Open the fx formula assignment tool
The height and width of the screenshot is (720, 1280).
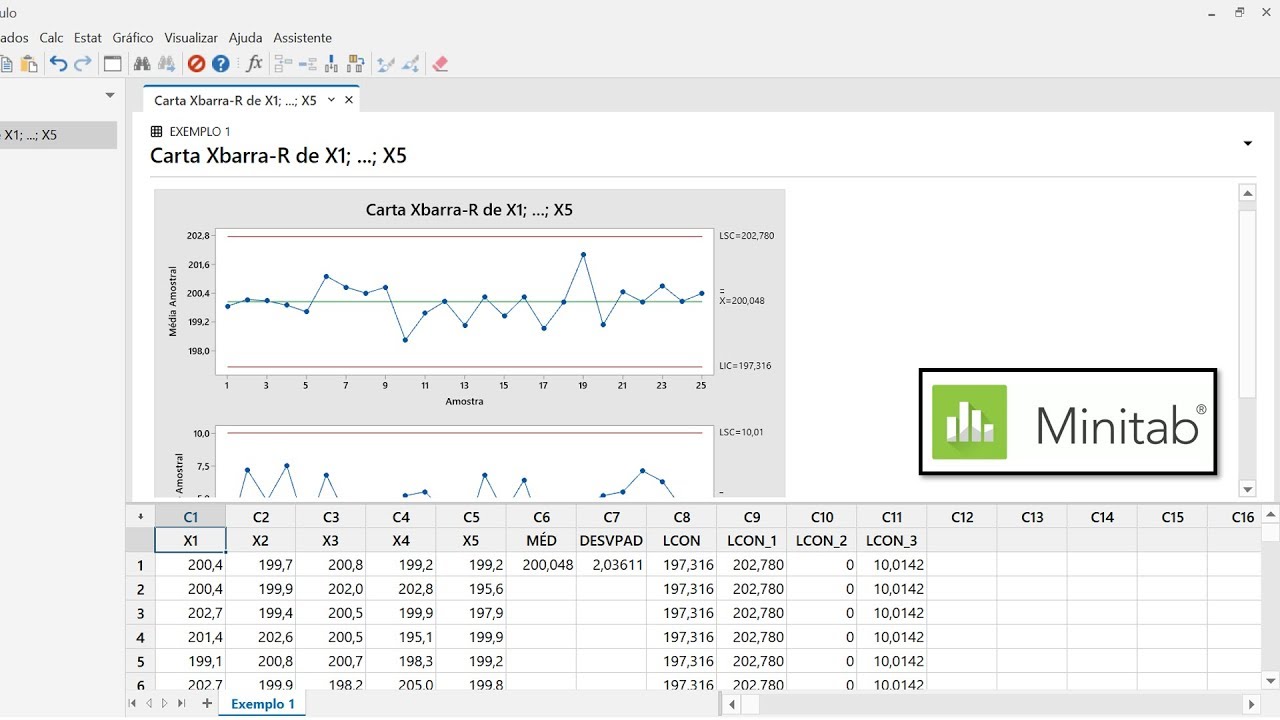click(x=254, y=64)
